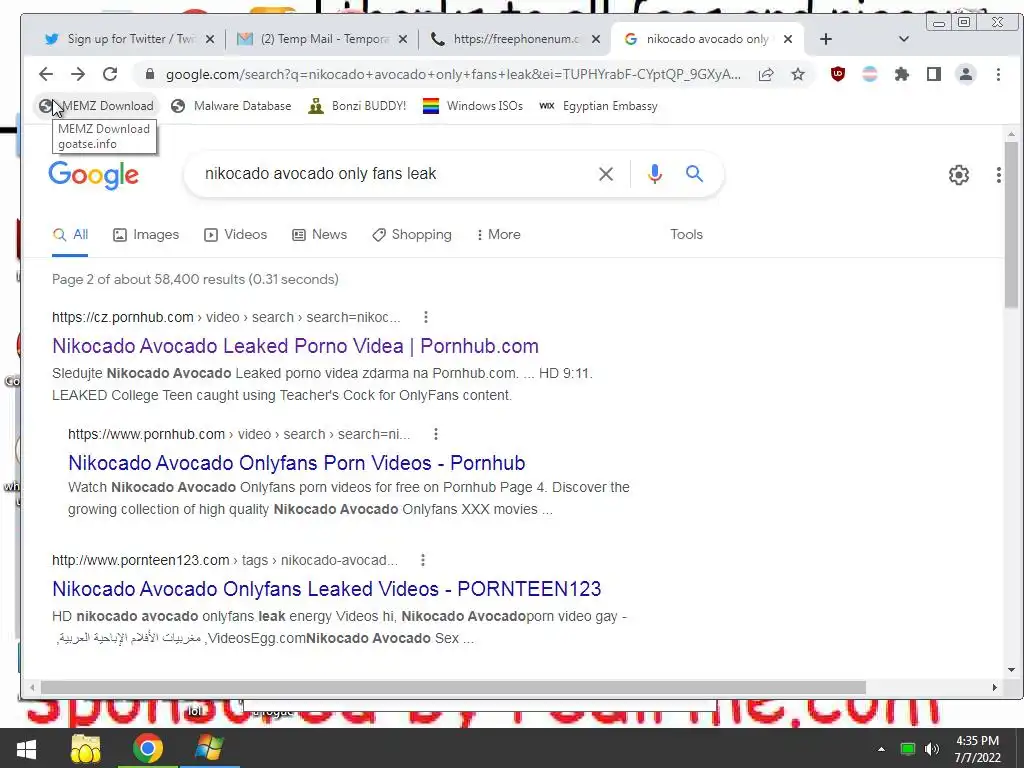The width and height of the screenshot is (1024, 768).
Task: Open the striped flag extension icon
Action: (x=870, y=74)
